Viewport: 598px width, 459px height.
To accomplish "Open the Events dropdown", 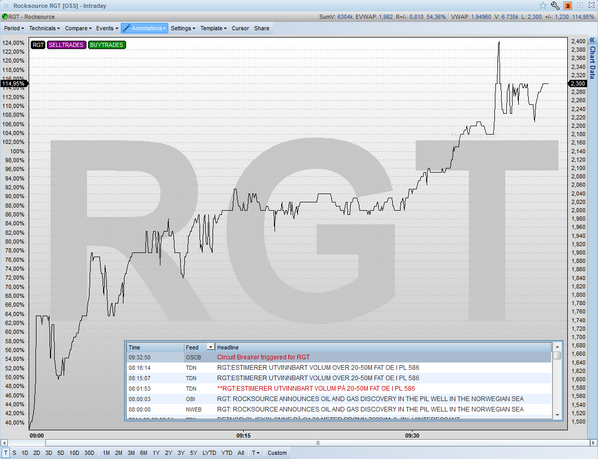I will click(x=107, y=28).
